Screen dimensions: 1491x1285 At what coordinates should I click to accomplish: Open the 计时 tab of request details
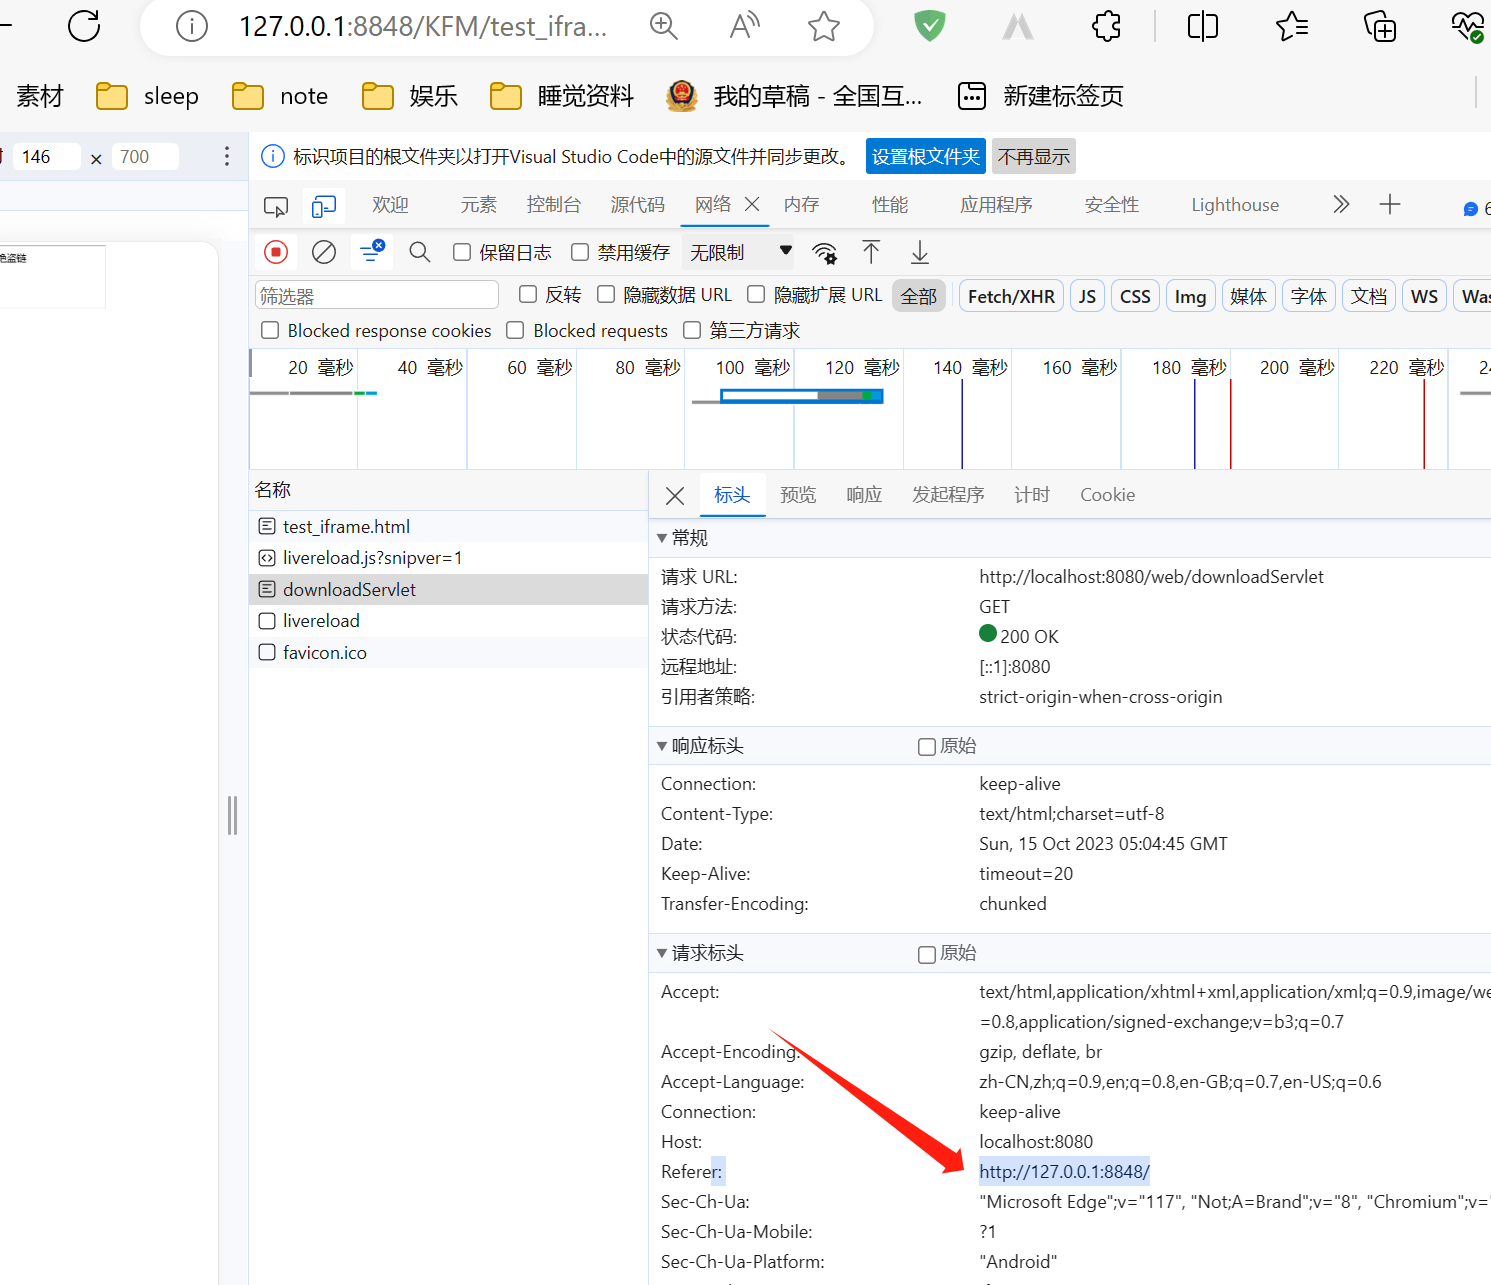coord(1032,495)
